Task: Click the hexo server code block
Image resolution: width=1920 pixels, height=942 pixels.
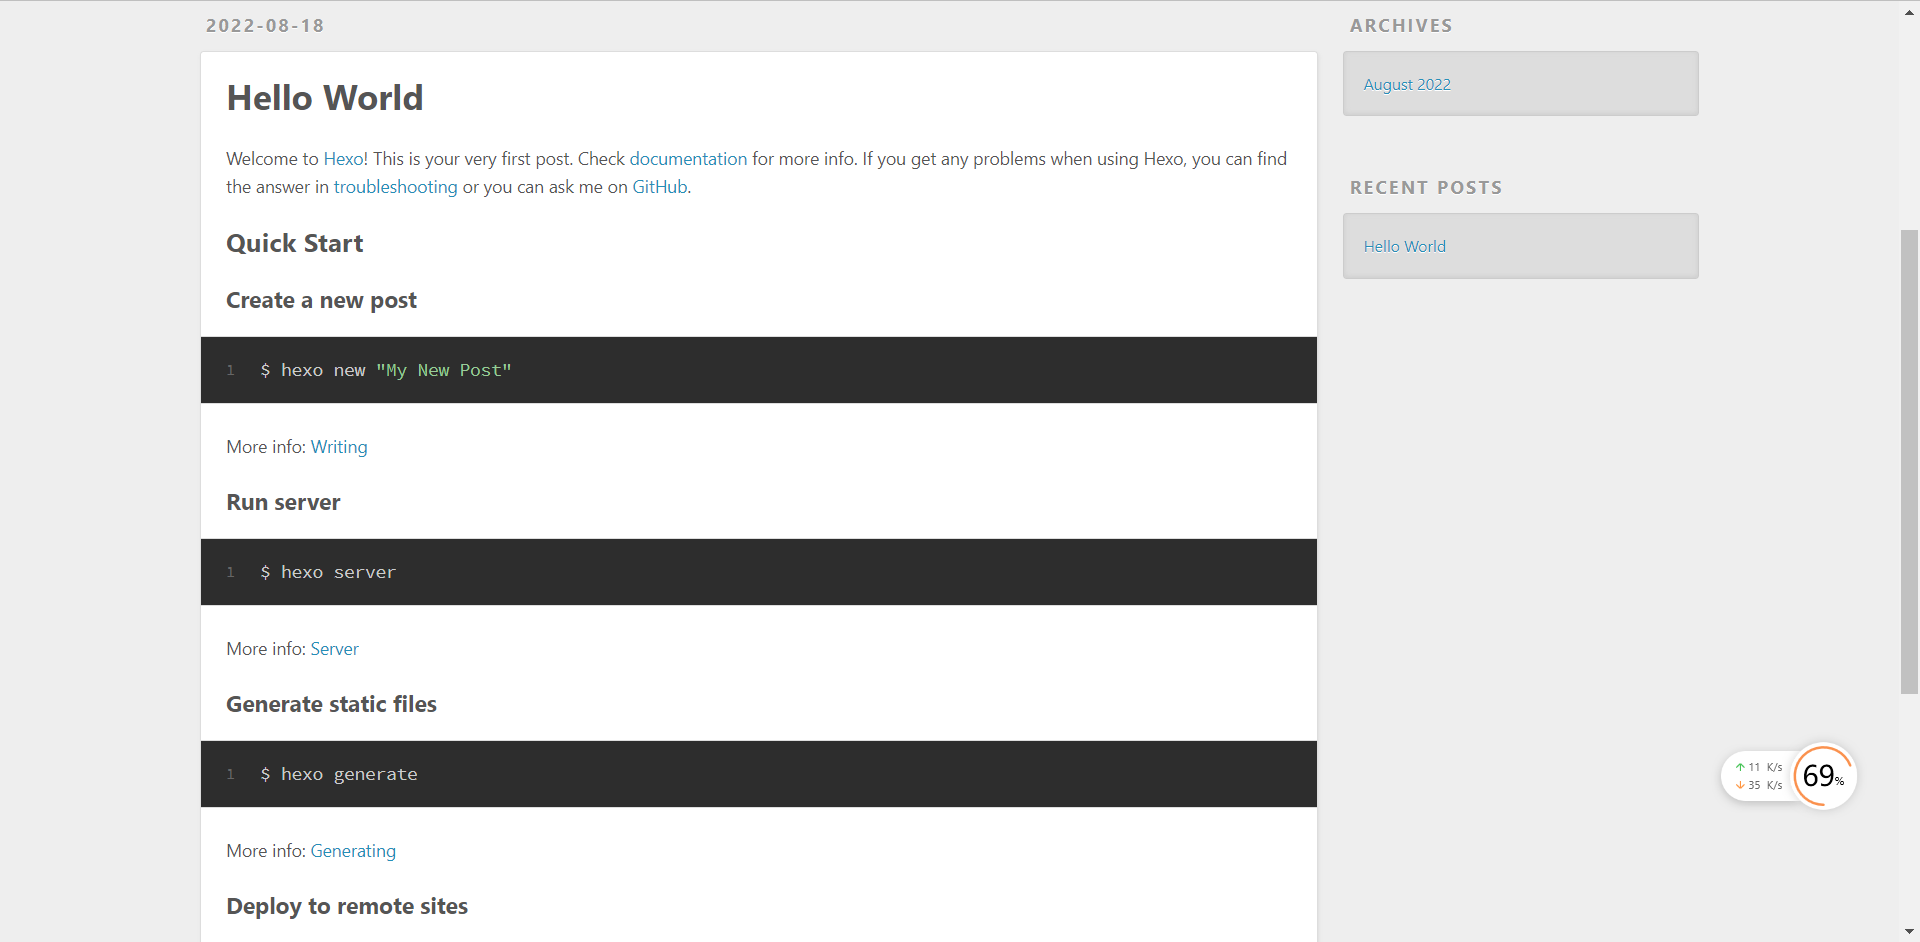Action: (x=758, y=572)
